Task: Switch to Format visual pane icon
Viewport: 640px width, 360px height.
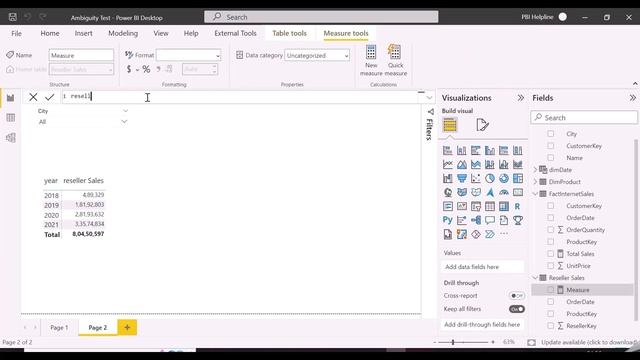Action: [482, 125]
